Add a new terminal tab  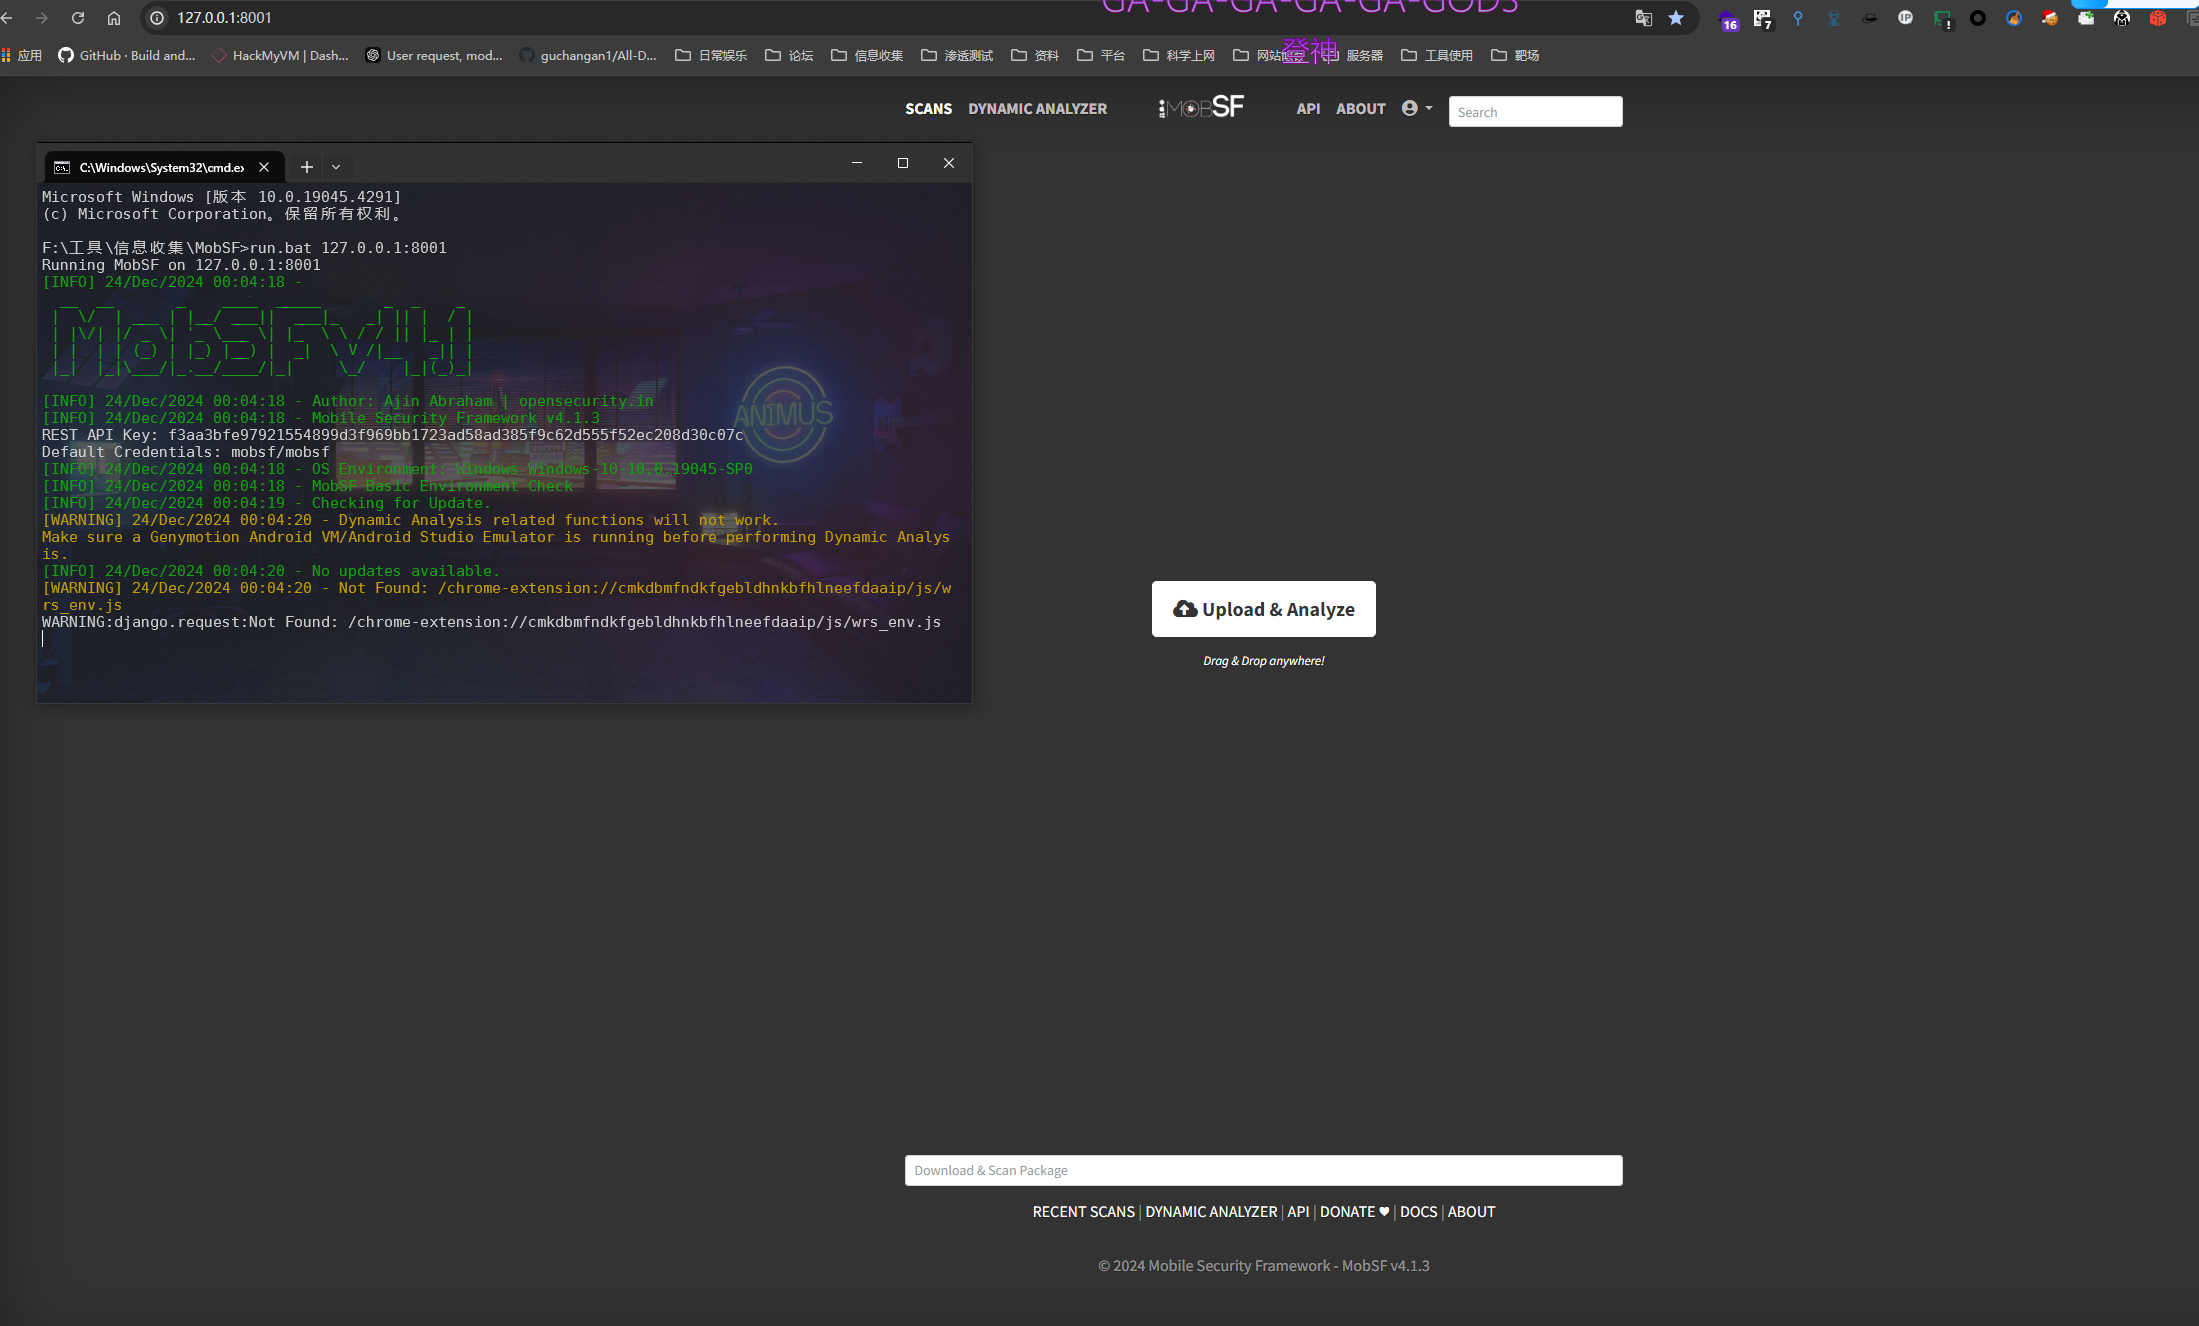click(x=307, y=167)
